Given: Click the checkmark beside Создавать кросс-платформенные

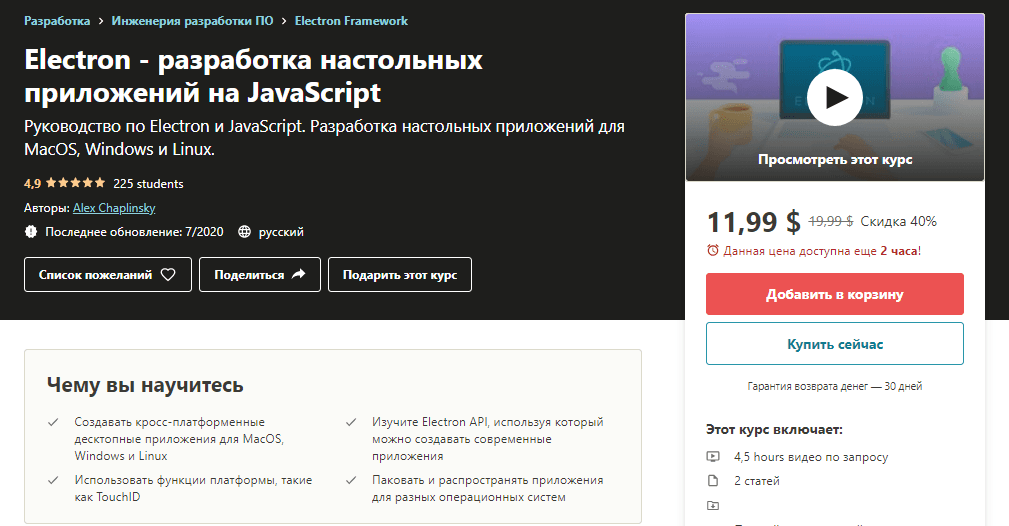Looking at the screenshot, I should pyautogui.click(x=53, y=422).
